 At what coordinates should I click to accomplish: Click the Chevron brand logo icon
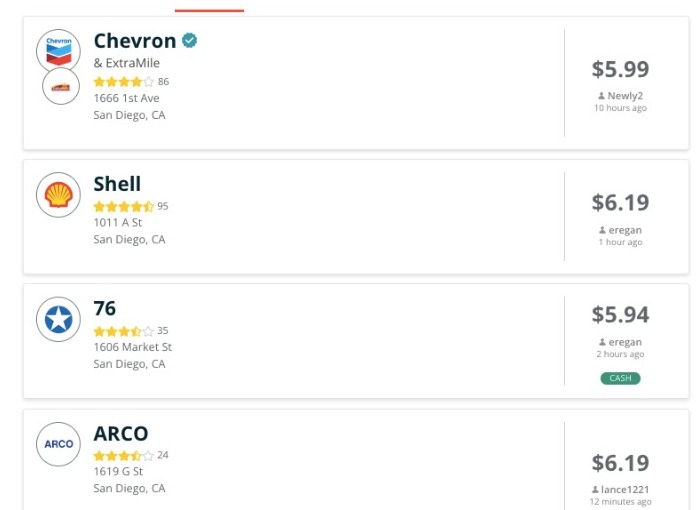click(59, 50)
